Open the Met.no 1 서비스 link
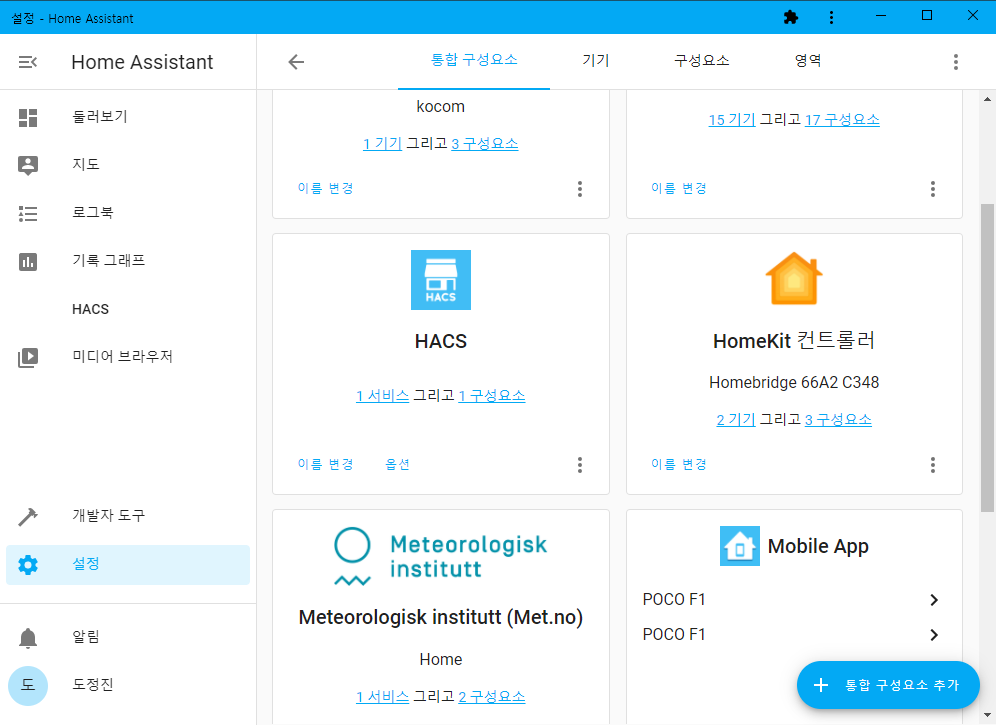Screen dimensions: 996x725 [x=382, y=697]
